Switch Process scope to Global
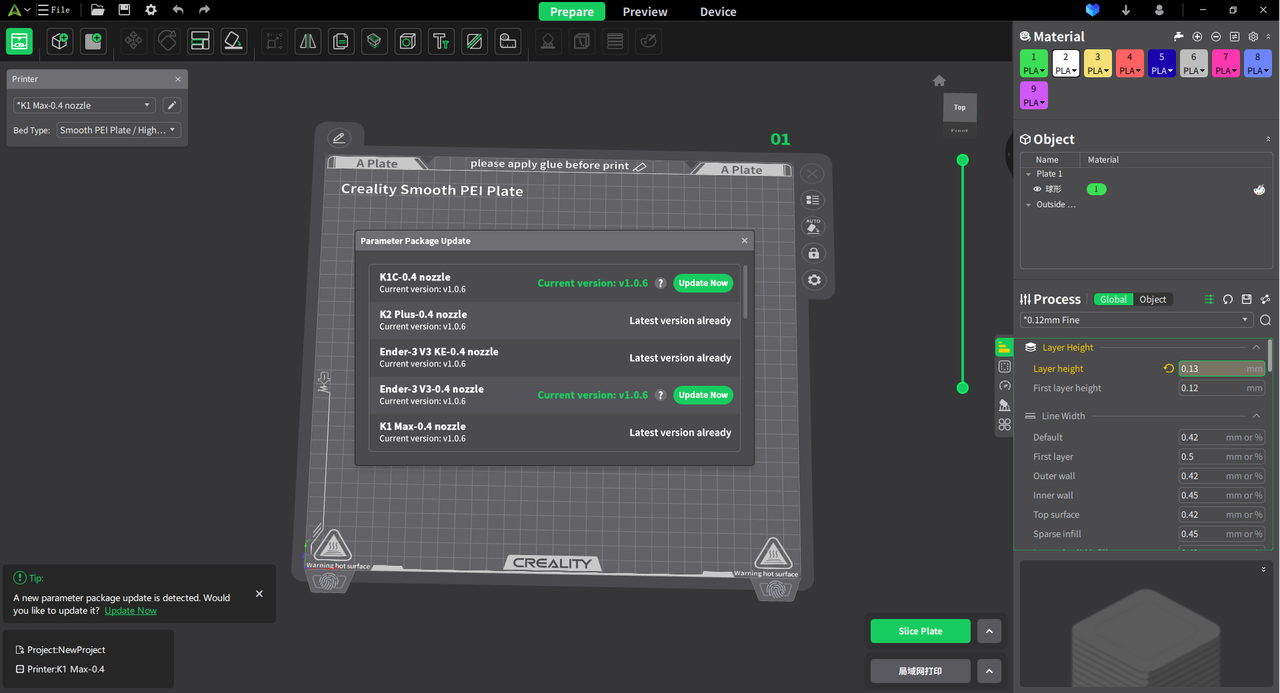This screenshot has height=693, width=1280. (x=1113, y=299)
